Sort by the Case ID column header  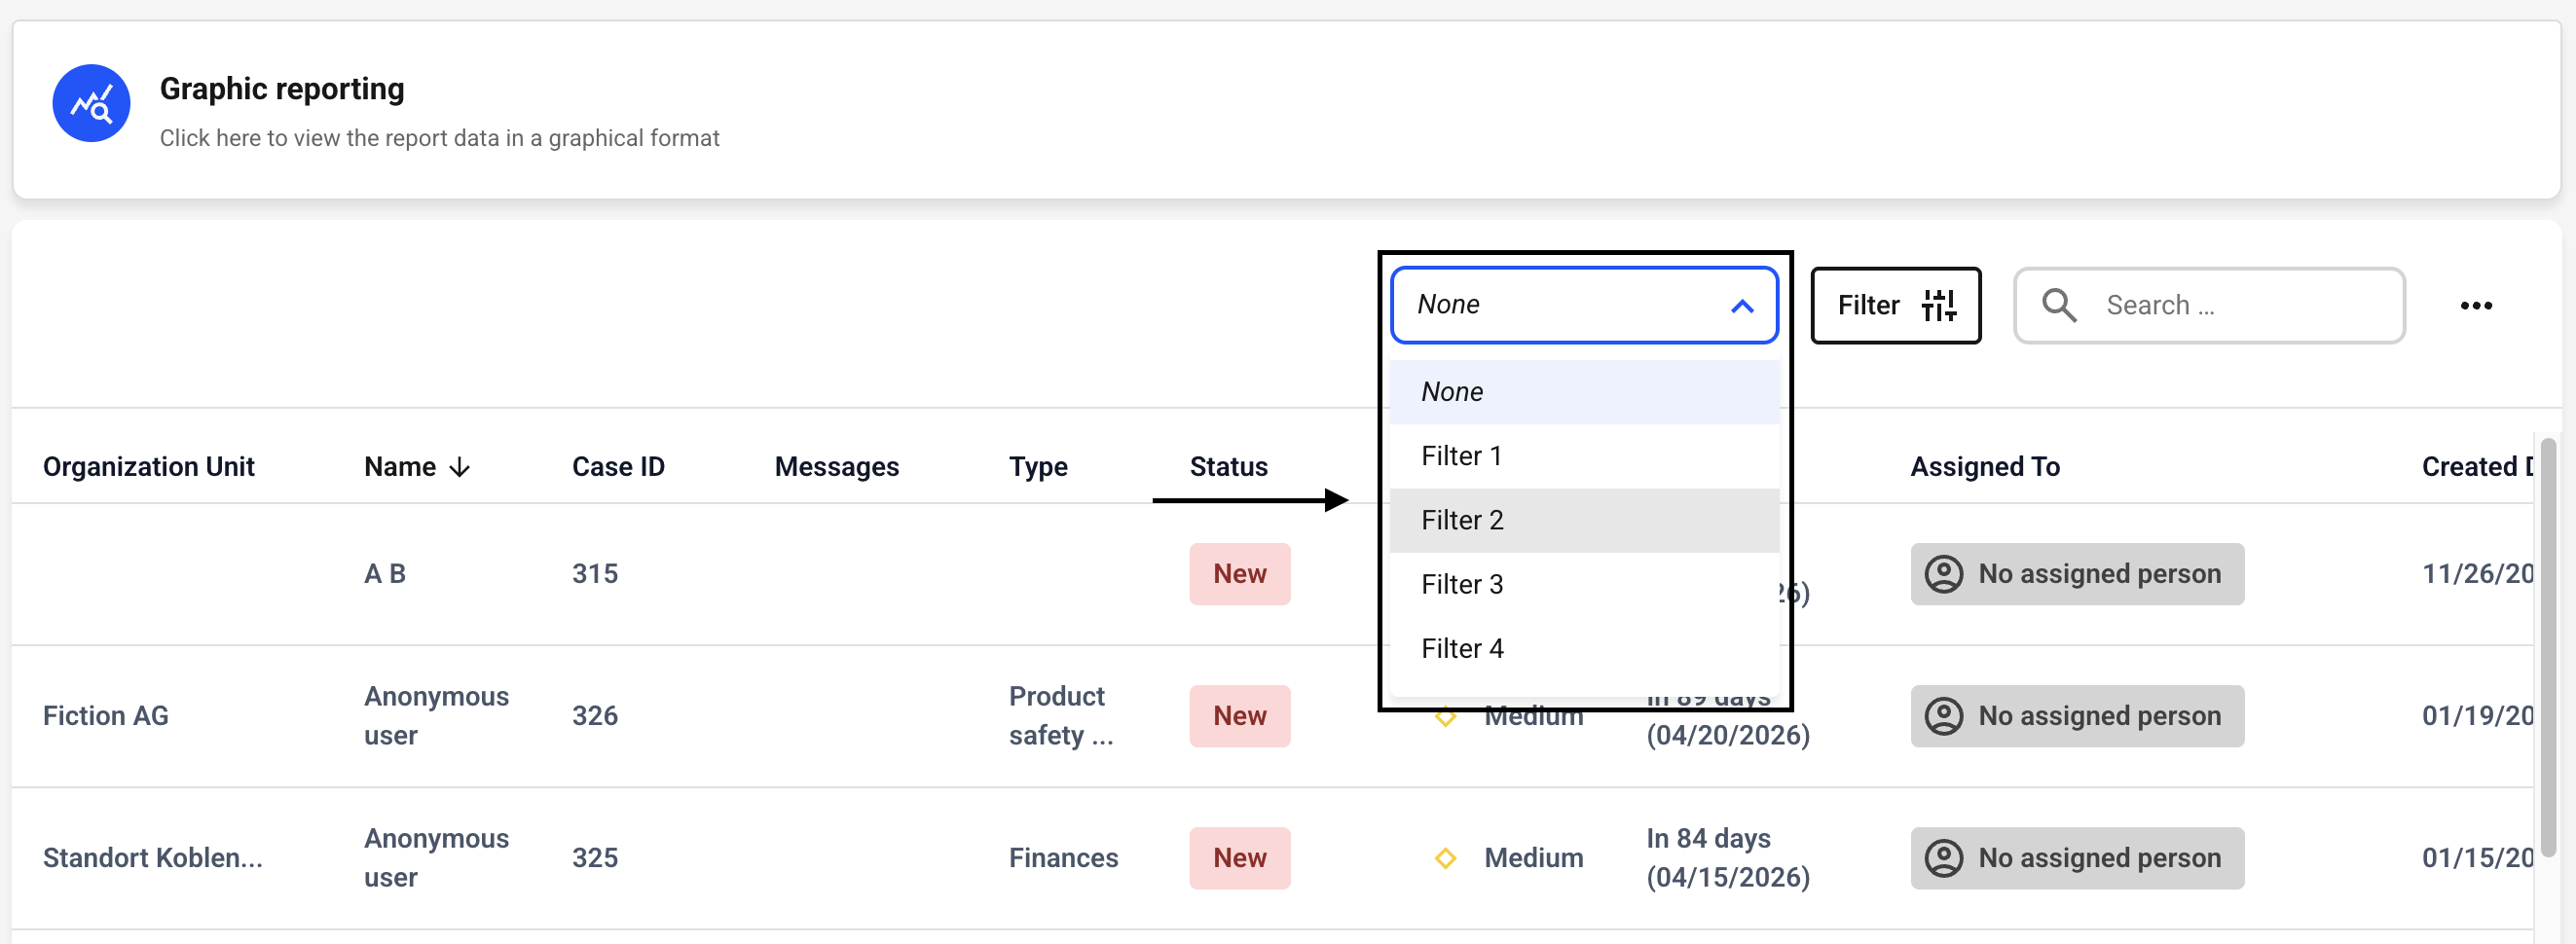pyautogui.click(x=617, y=467)
